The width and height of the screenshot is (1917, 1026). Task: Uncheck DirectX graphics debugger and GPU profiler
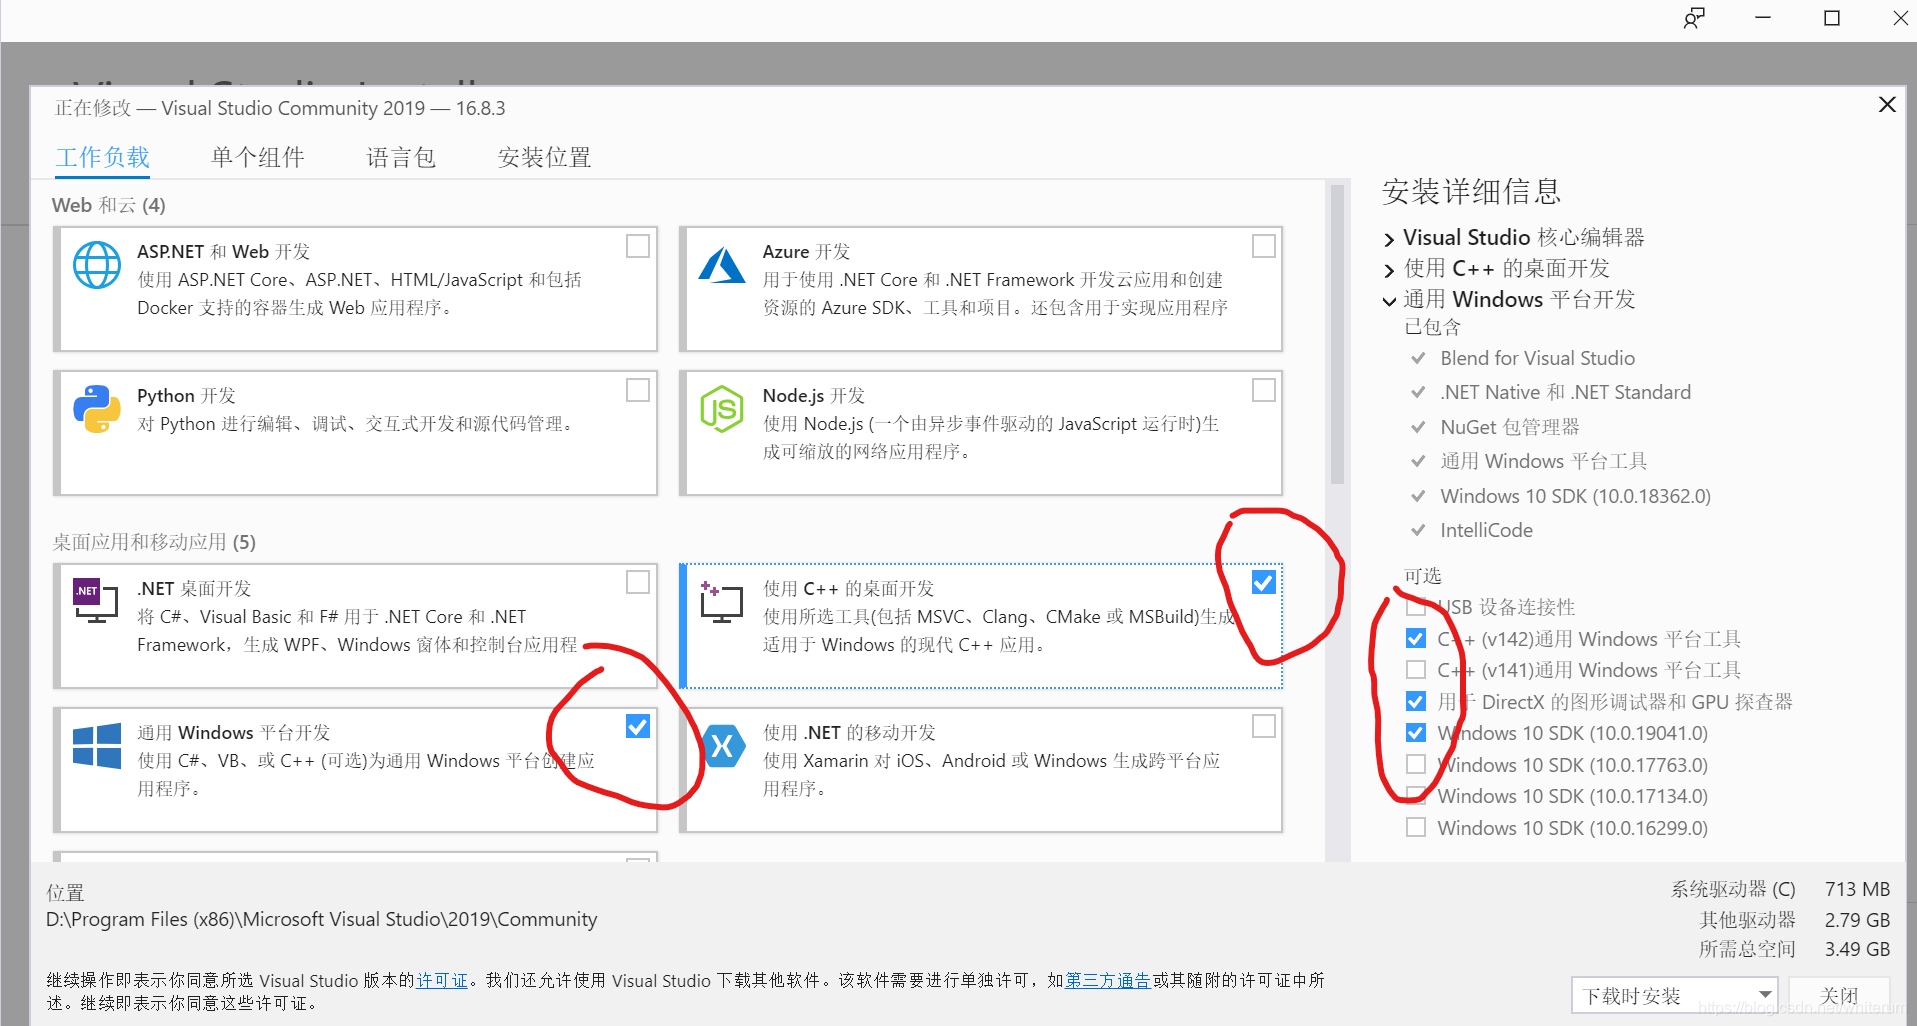click(x=1416, y=701)
